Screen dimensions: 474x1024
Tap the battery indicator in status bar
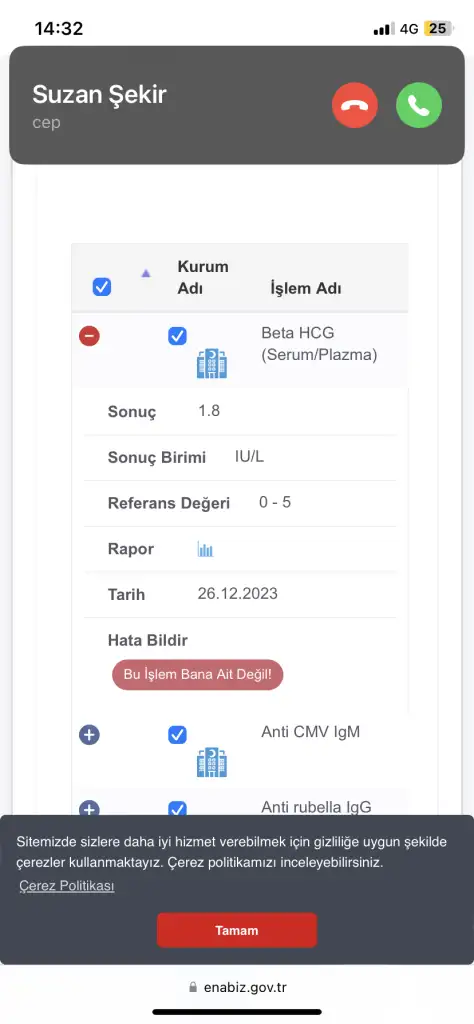click(x=437, y=28)
